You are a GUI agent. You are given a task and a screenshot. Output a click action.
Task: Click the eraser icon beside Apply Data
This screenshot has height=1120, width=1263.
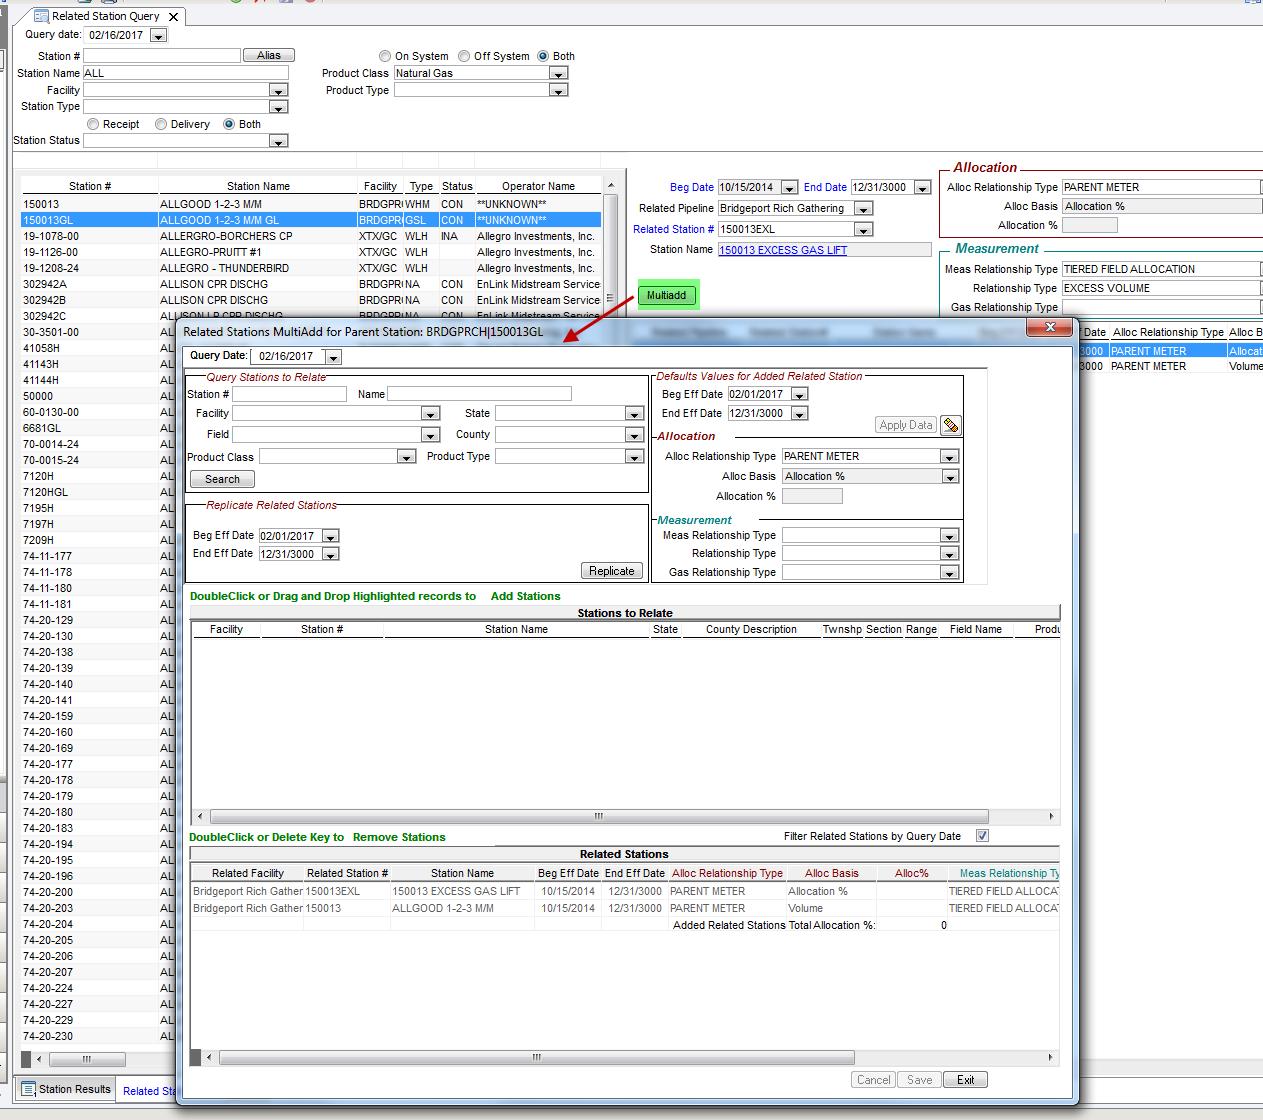951,425
